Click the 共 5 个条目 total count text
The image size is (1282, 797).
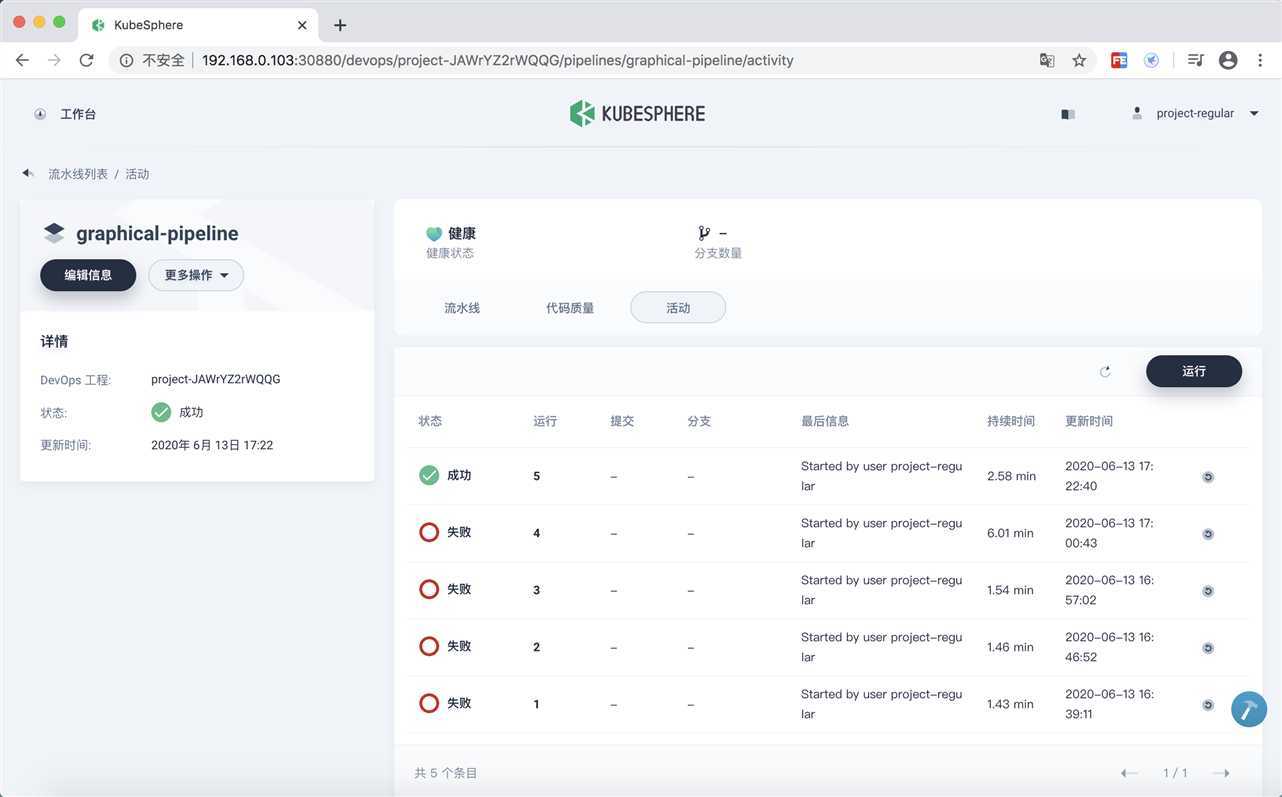446,773
